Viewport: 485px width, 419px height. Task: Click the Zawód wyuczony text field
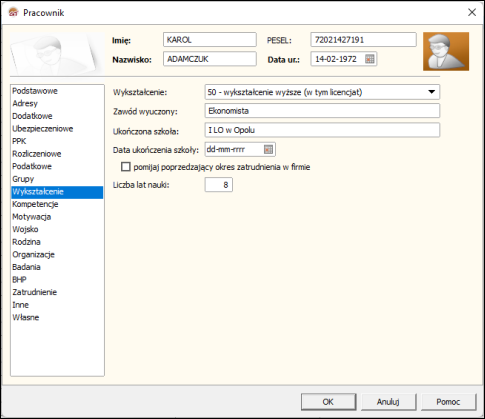coord(322,111)
